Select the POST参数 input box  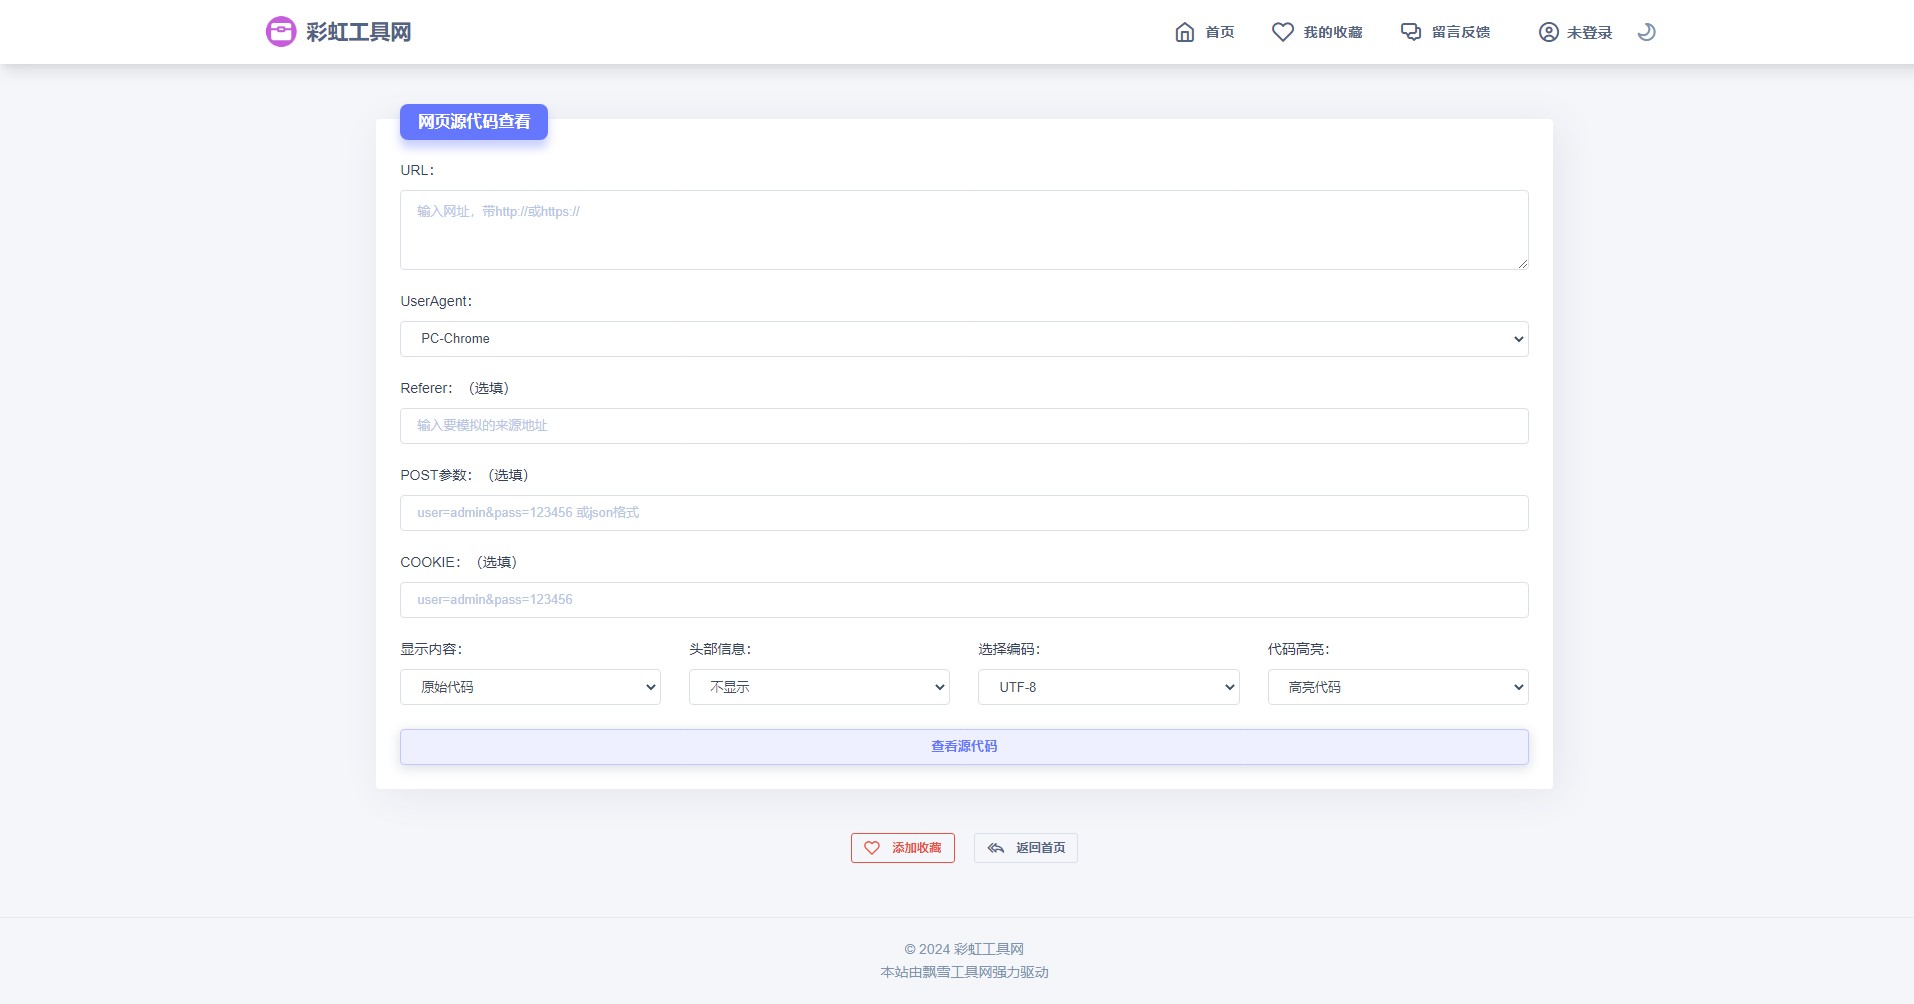(x=963, y=513)
